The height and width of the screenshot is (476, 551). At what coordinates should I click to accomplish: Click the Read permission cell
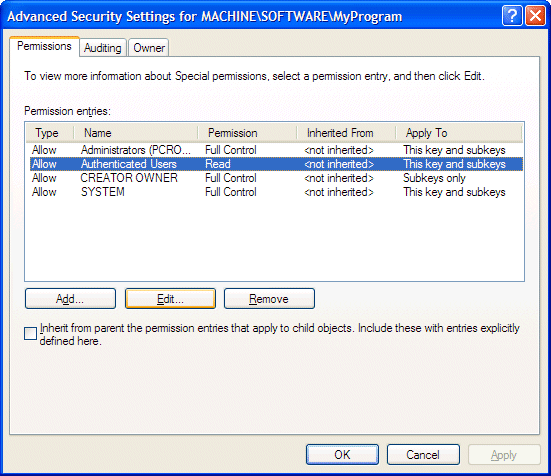pyautogui.click(x=218, y=164)
